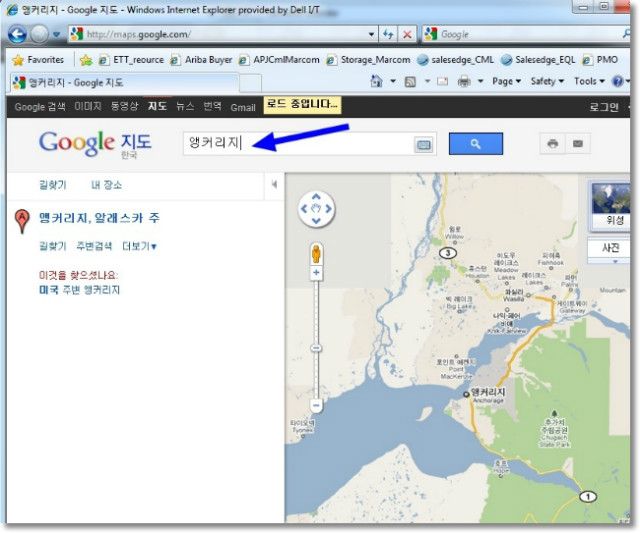The image size is (640, 533).
Task: Click the Help question mark icon
Action: pos(618,81)
